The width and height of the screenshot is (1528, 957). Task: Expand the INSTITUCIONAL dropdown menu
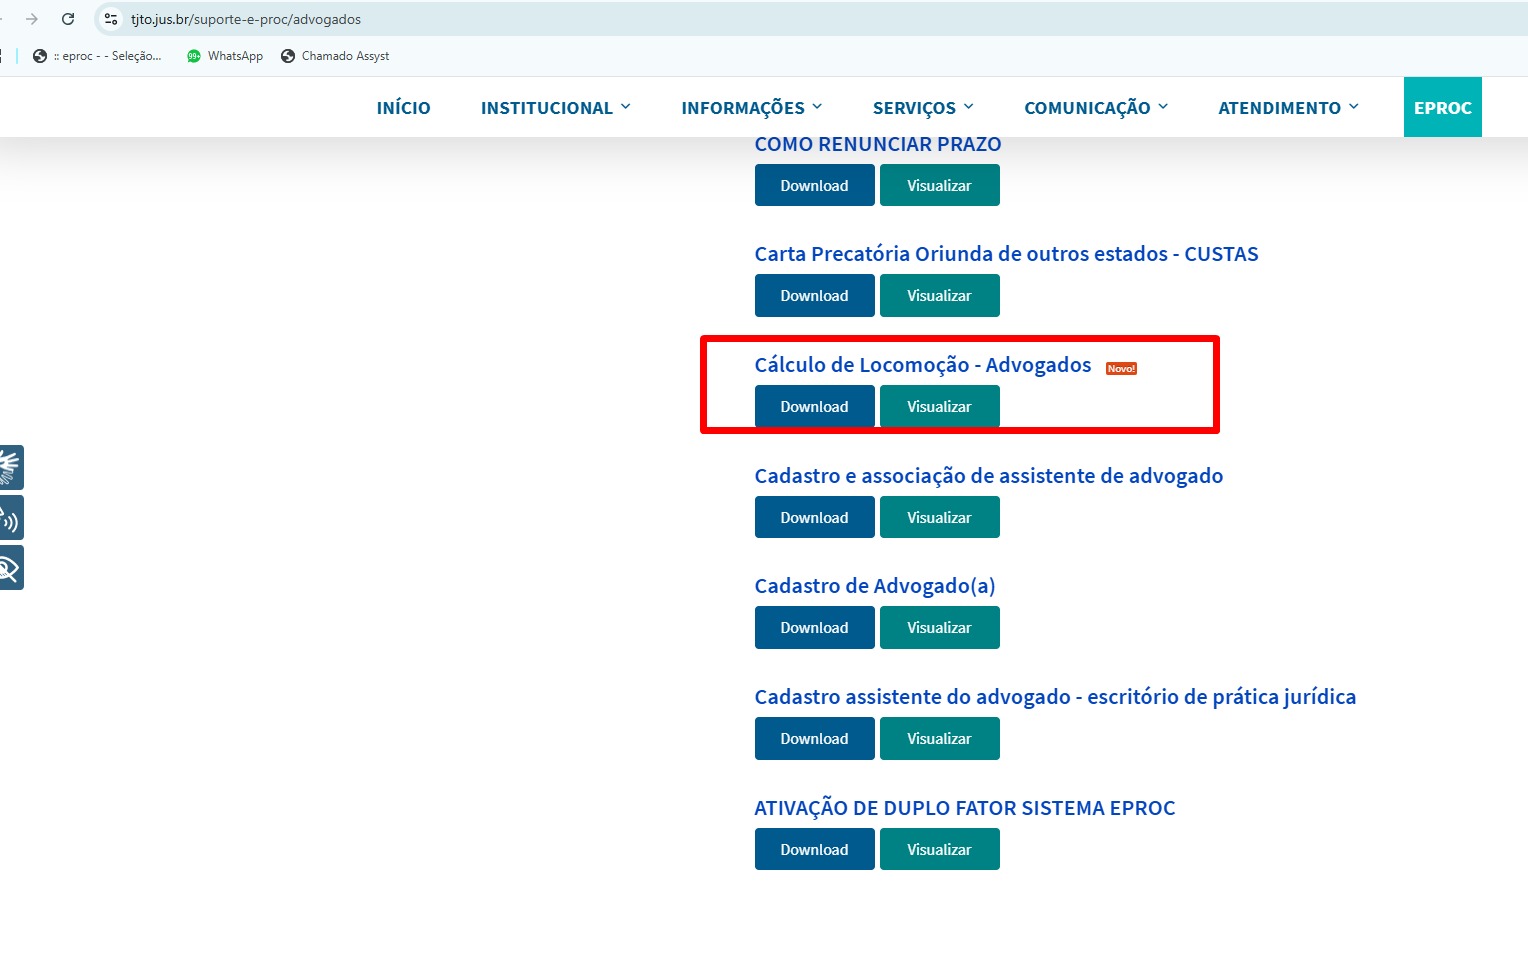555,108
